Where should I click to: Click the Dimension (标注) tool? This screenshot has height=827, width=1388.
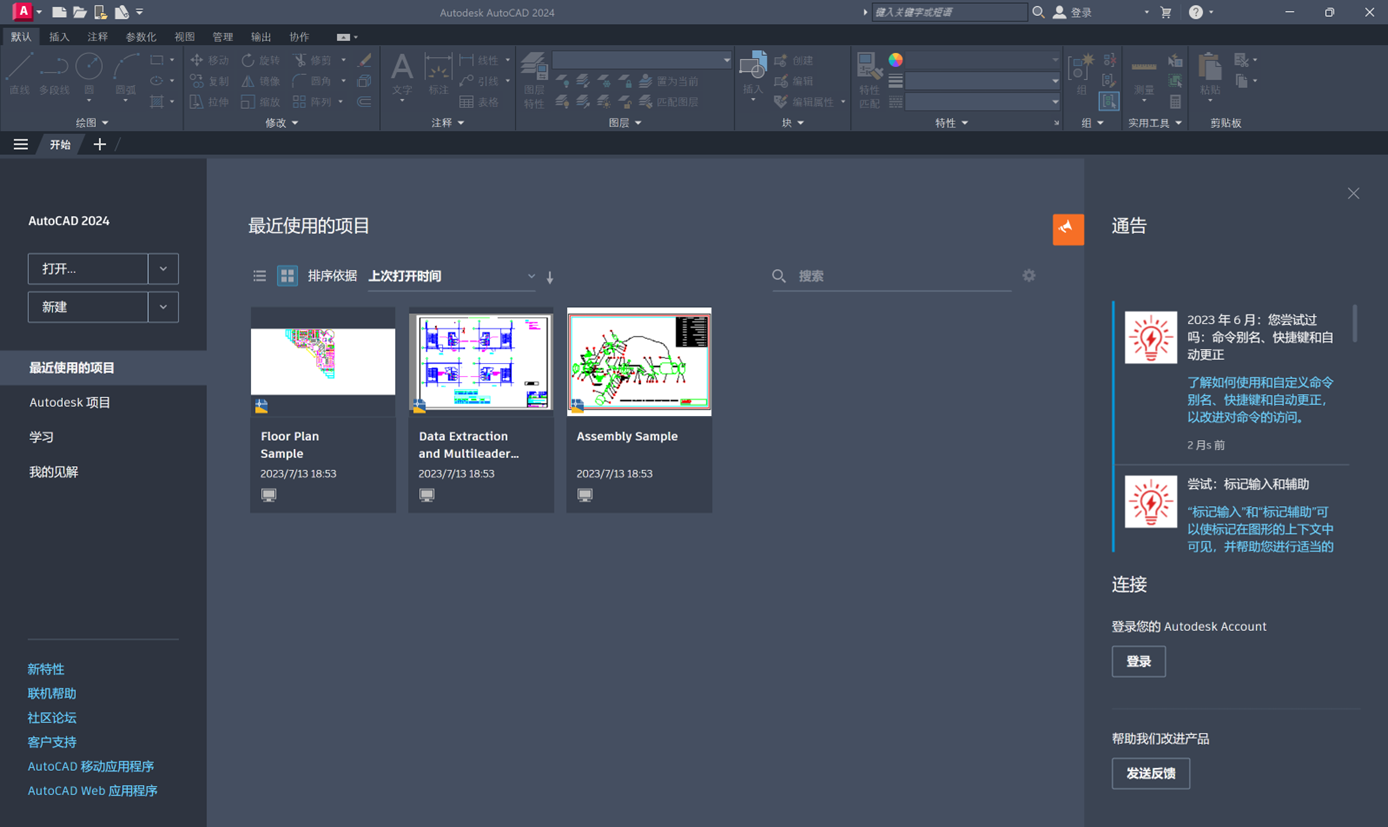pyautogui.click(x=438, y=75)
